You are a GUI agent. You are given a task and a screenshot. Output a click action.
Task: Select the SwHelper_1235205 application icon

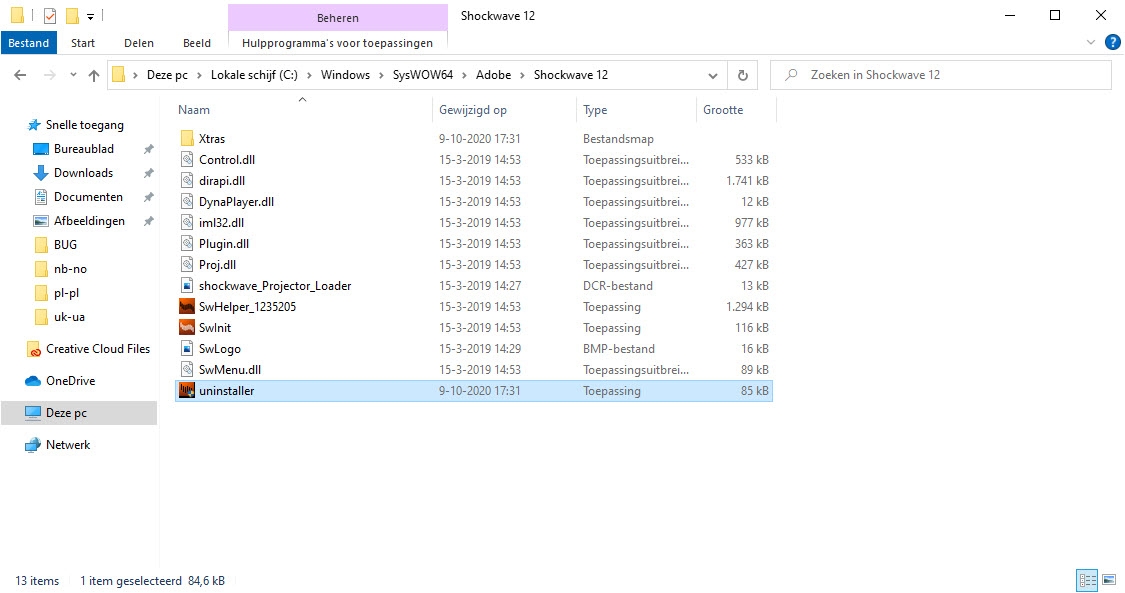[x=187, y=306]
